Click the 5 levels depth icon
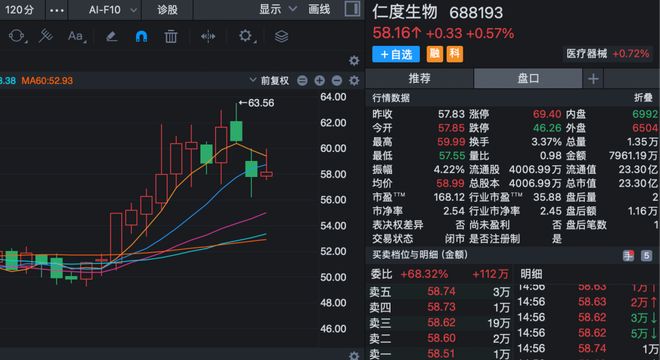The image size is (660, 360). point(647,255)
